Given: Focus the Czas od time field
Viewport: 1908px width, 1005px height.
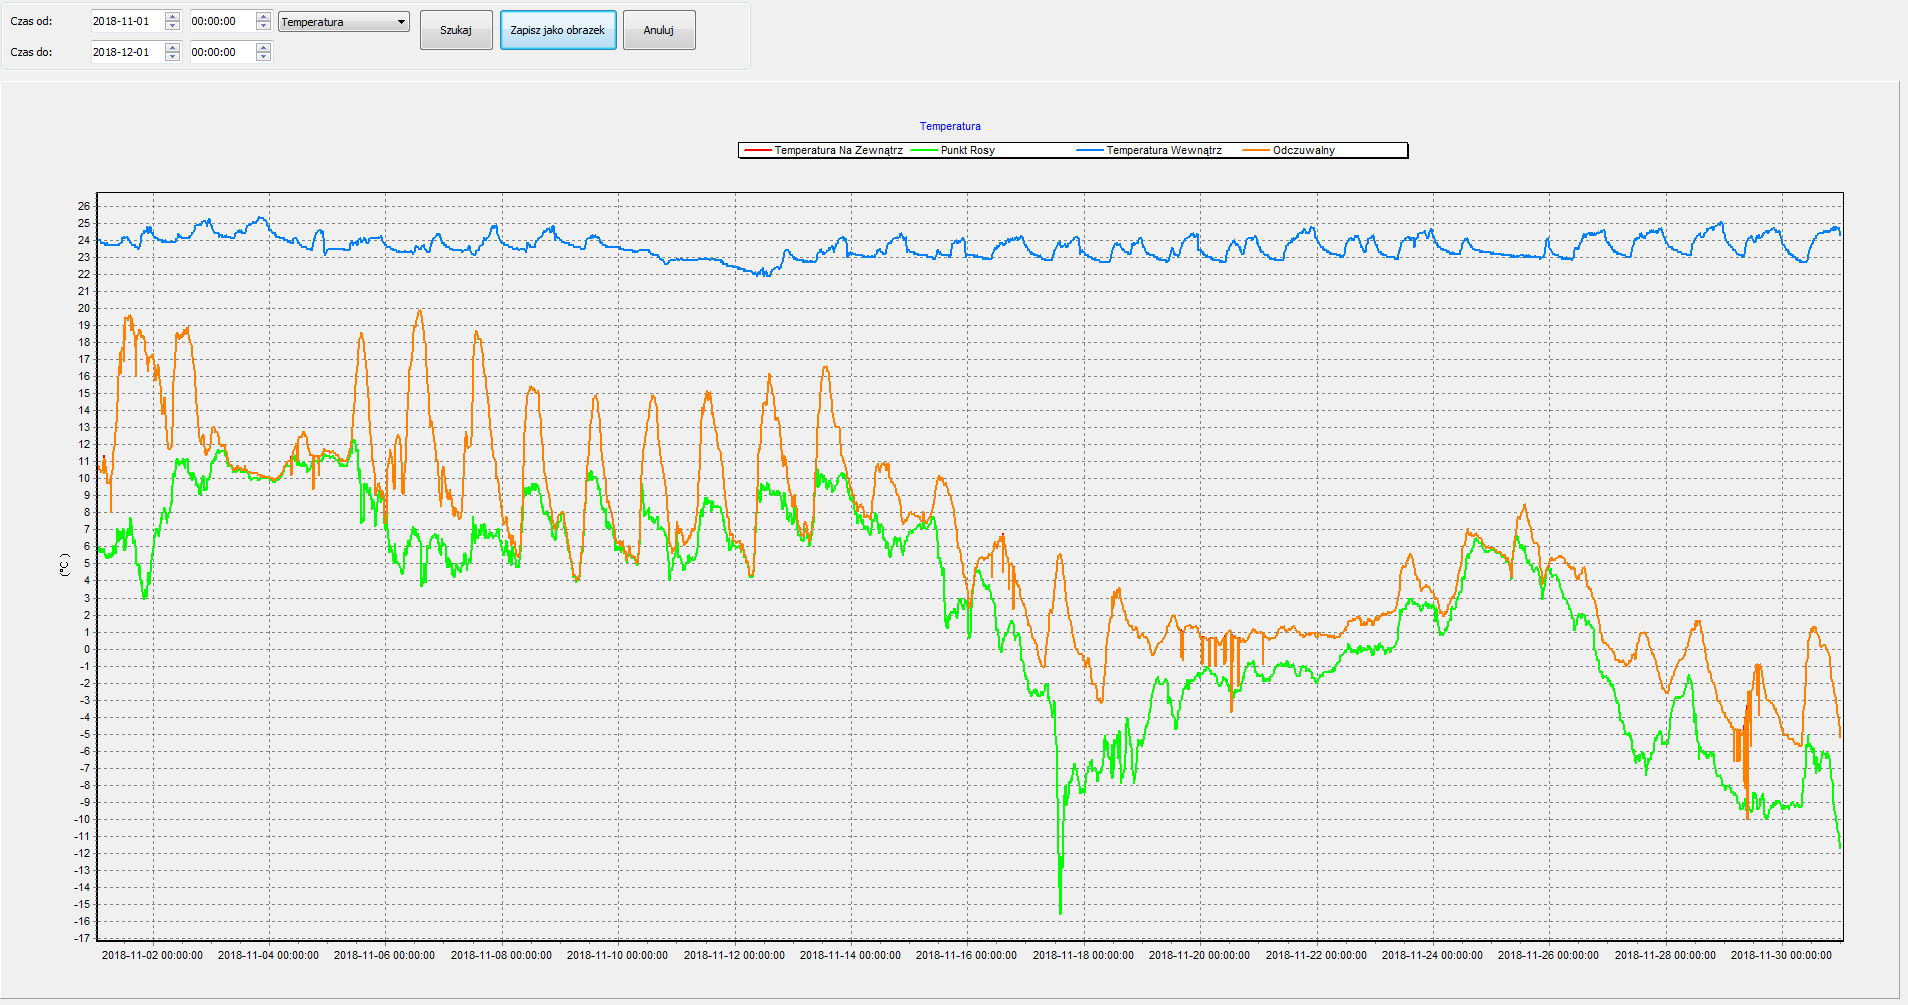Looking at the screenshot, I should 221,21.
